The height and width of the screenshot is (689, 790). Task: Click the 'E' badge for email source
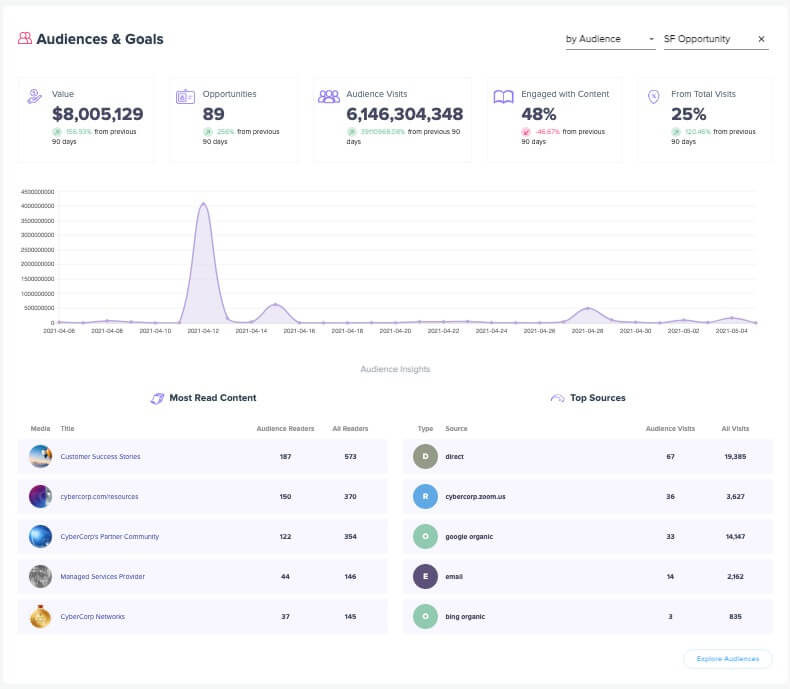[x=425, y=576]
